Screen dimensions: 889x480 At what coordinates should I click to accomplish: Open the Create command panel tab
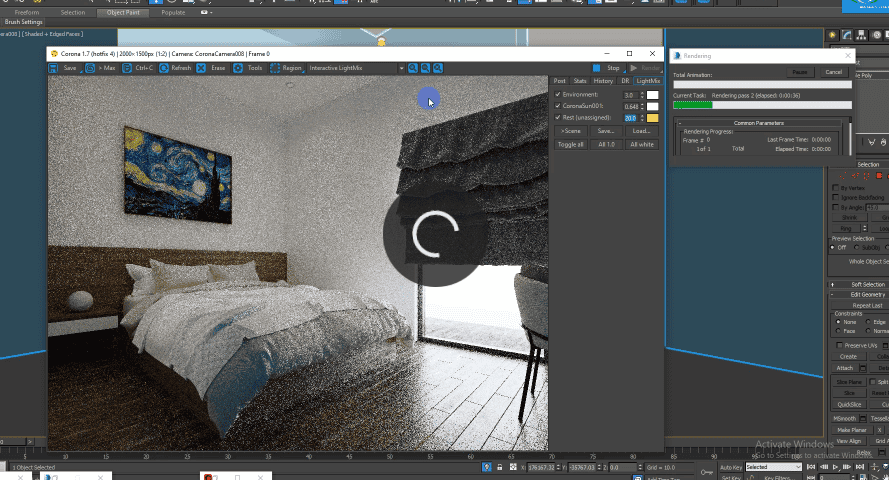pos(832,35)
